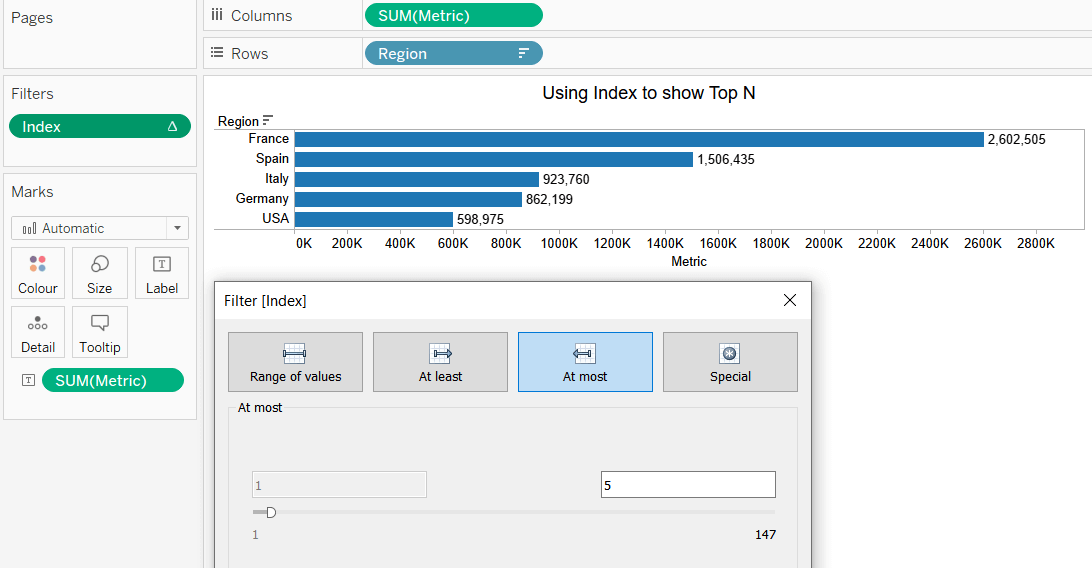Click the Pages shelf label
Image resolution: width=1092 pixels, height=568 pixels.
click(x=32, y=18)
